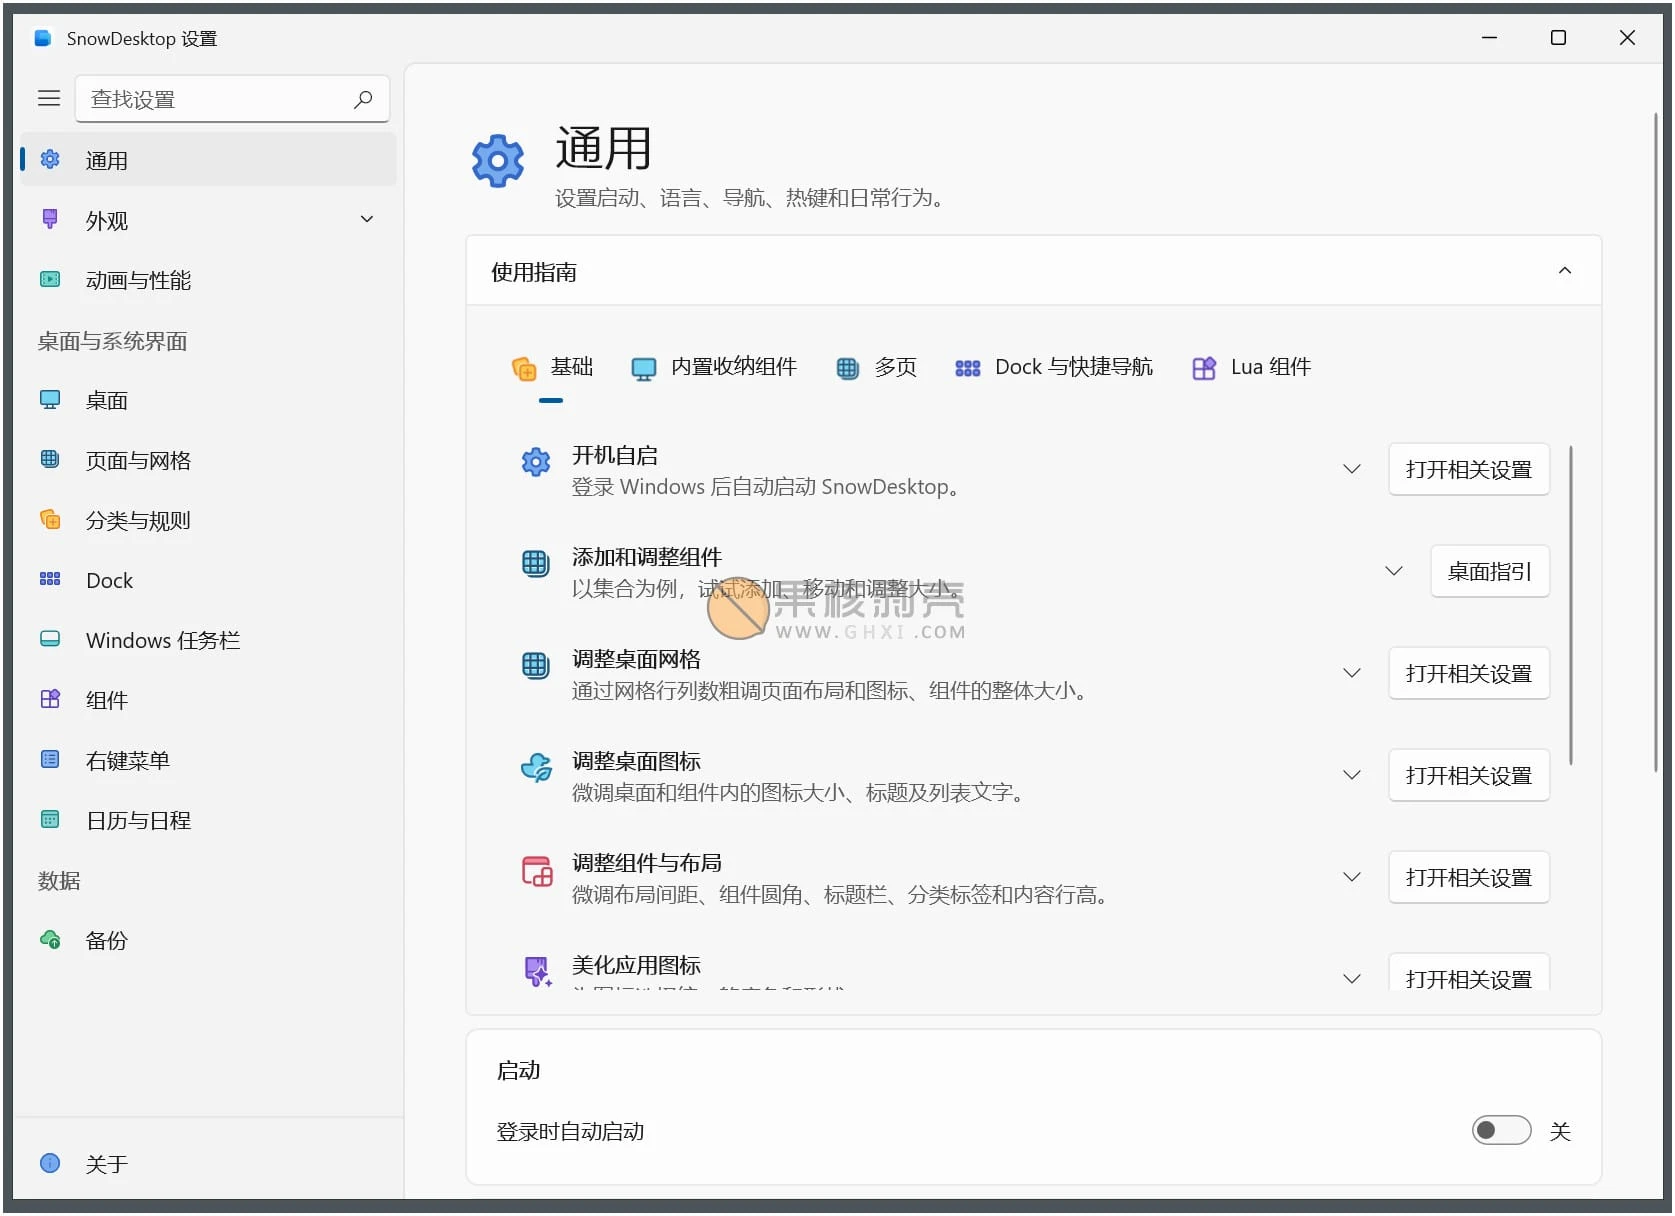Screen dimensions: 1675x1216
Task: Click the 添加和调整组件 grid icon
Action: point(536,563)
